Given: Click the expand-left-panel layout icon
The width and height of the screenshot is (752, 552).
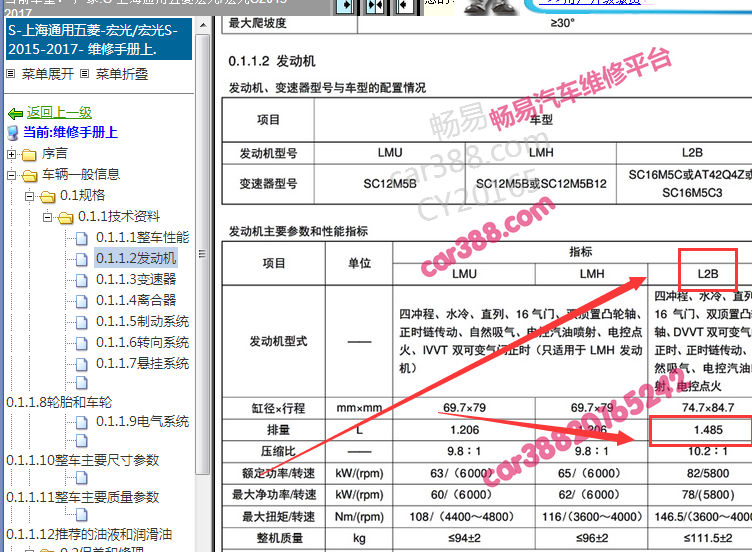Looking at the screenshot, I should click(x=345, y=6).
